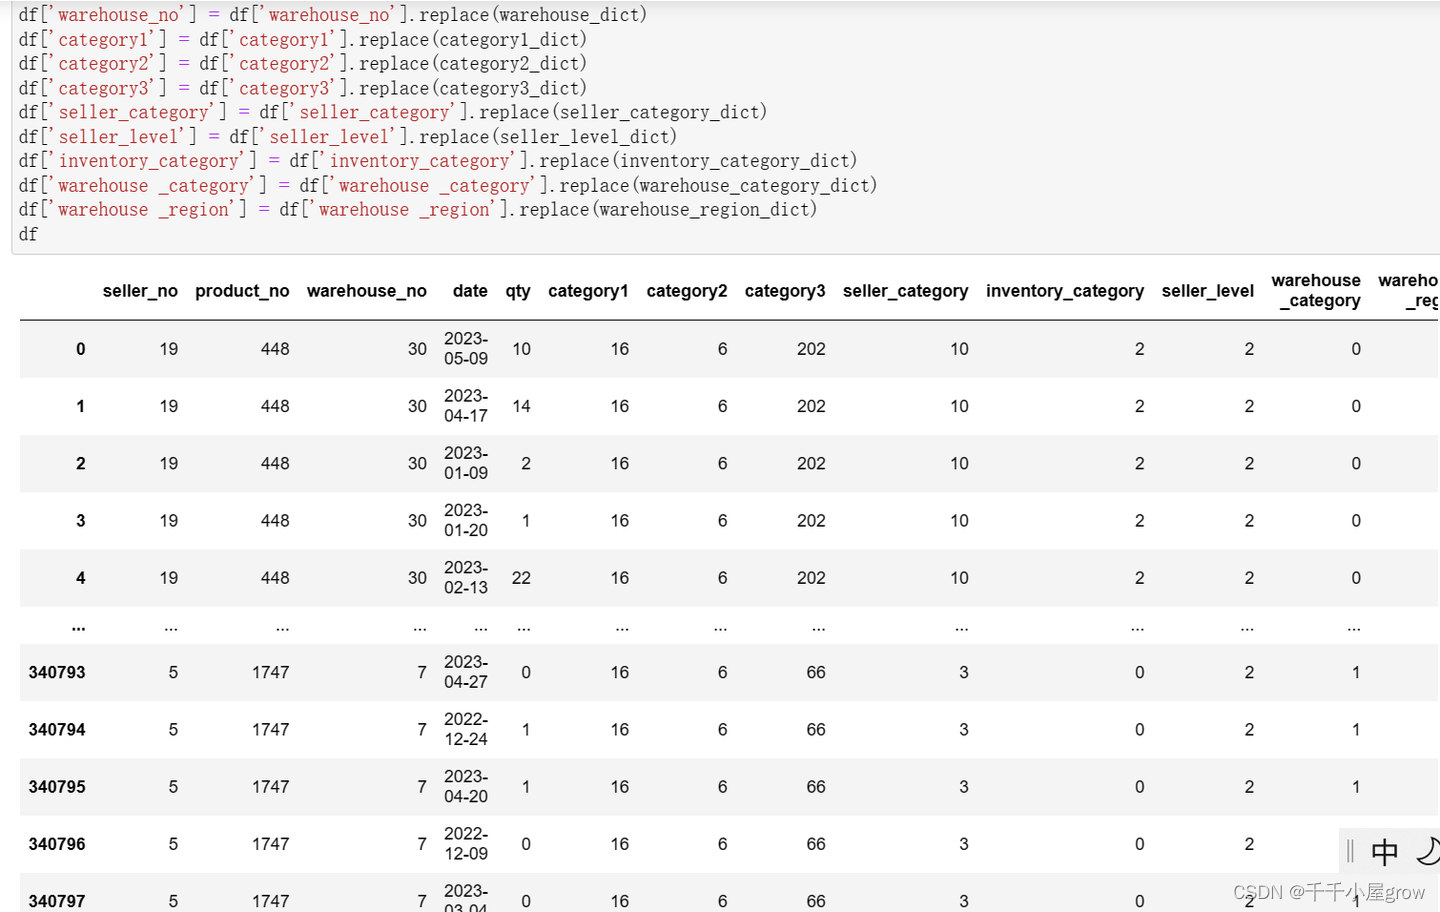Click the seller_level column header
This screenshot has height=912, width=1440.
[1208, 291]
